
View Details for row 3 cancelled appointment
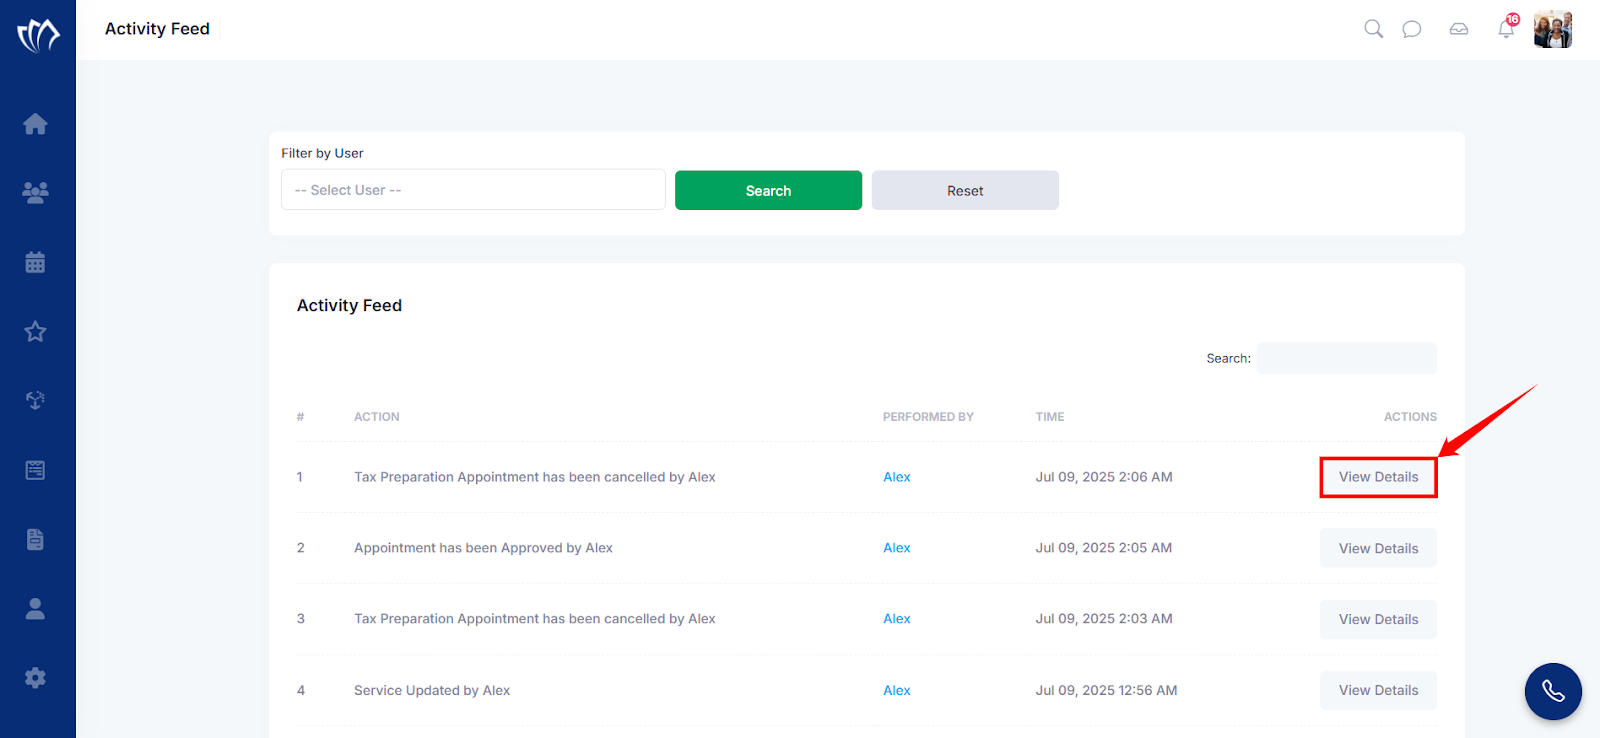point(1378,619)
